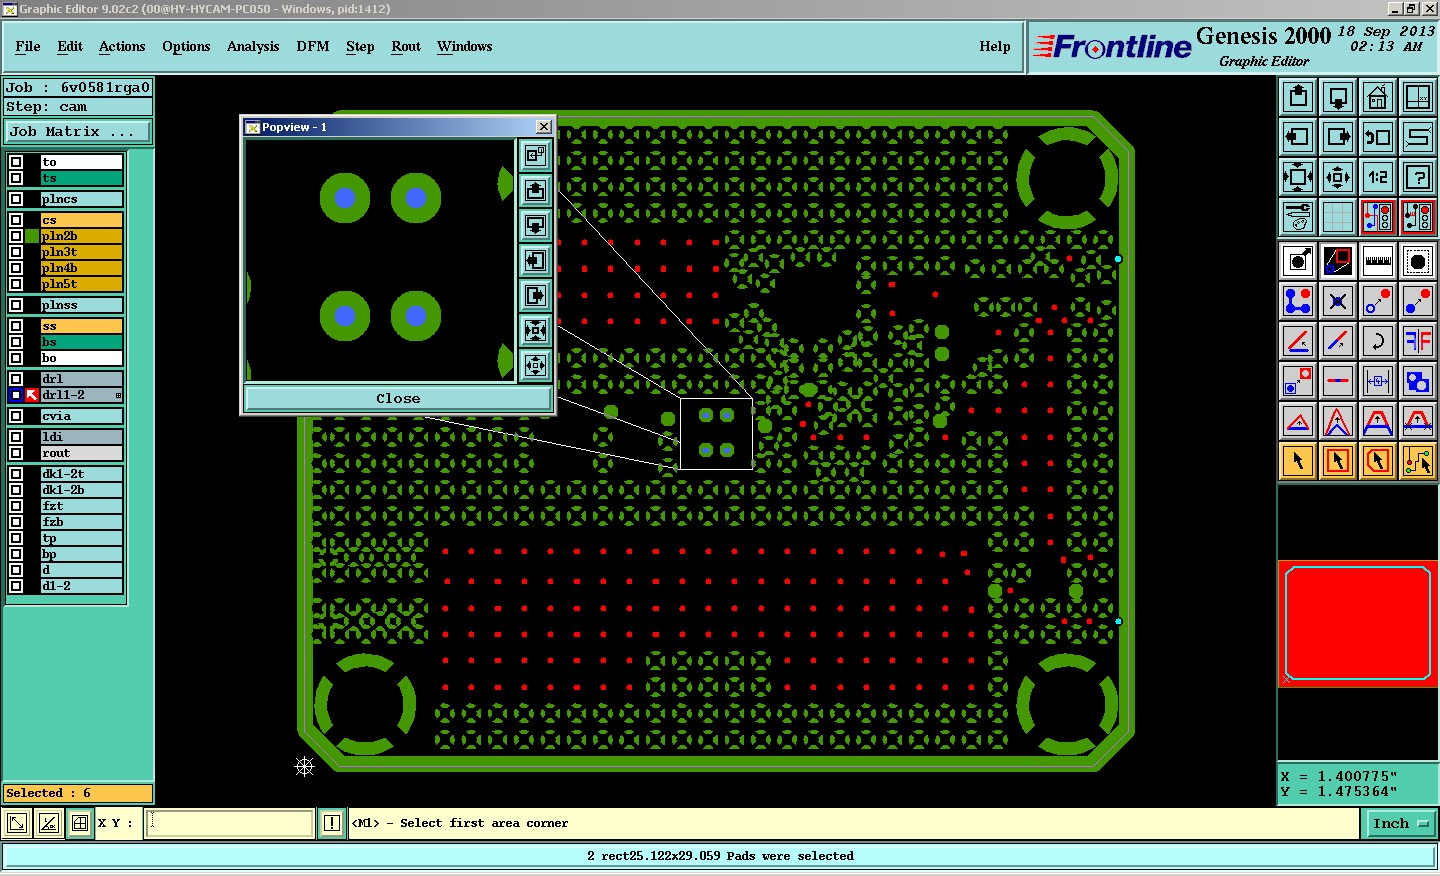1440x876 pixels.
Task: Toggle the grid display icon
Action: [x=1338, y=217]
